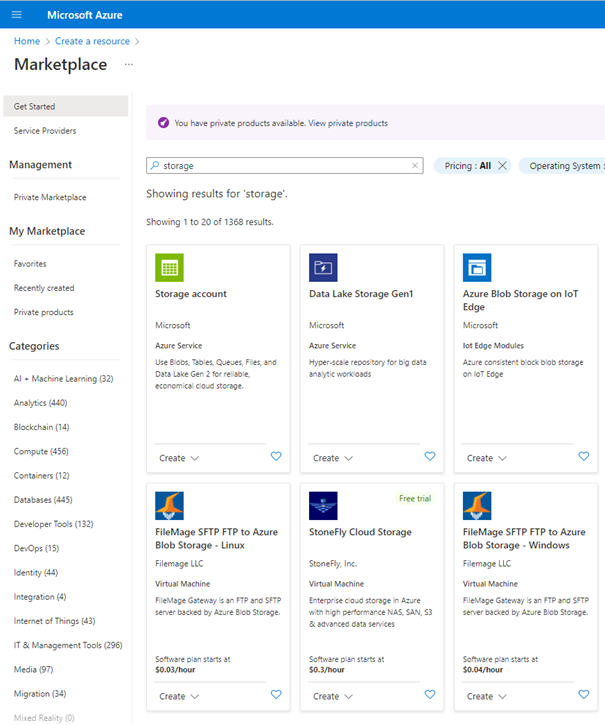Open Private Marketplace in the Management section
Screen dimensions: 605x725
(x=50, y=197)
